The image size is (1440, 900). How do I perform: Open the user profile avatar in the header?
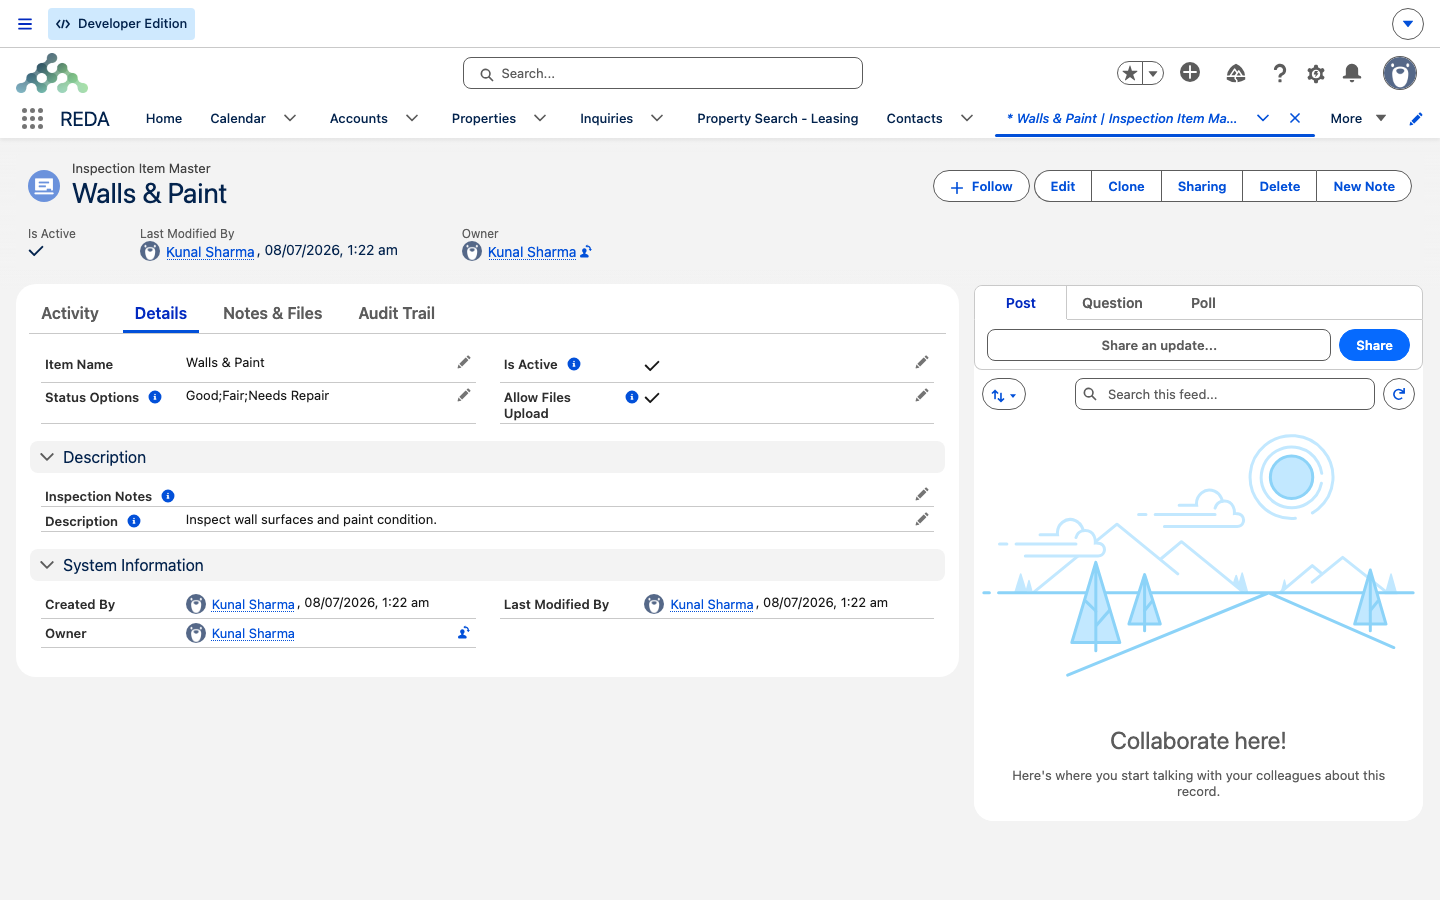click(x=1400, y=73)
